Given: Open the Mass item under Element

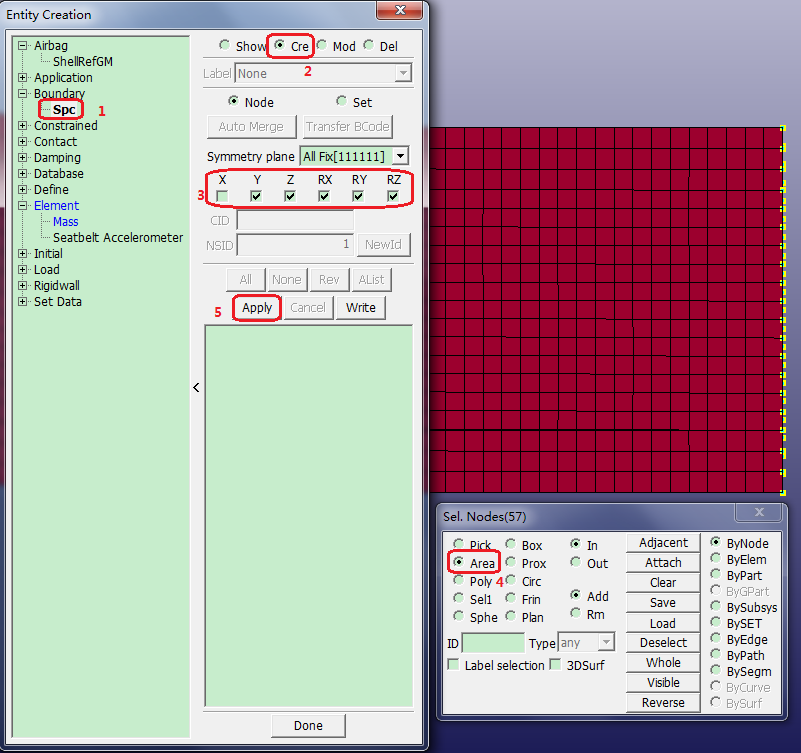Looking at the screenshot, I should 65,222.
